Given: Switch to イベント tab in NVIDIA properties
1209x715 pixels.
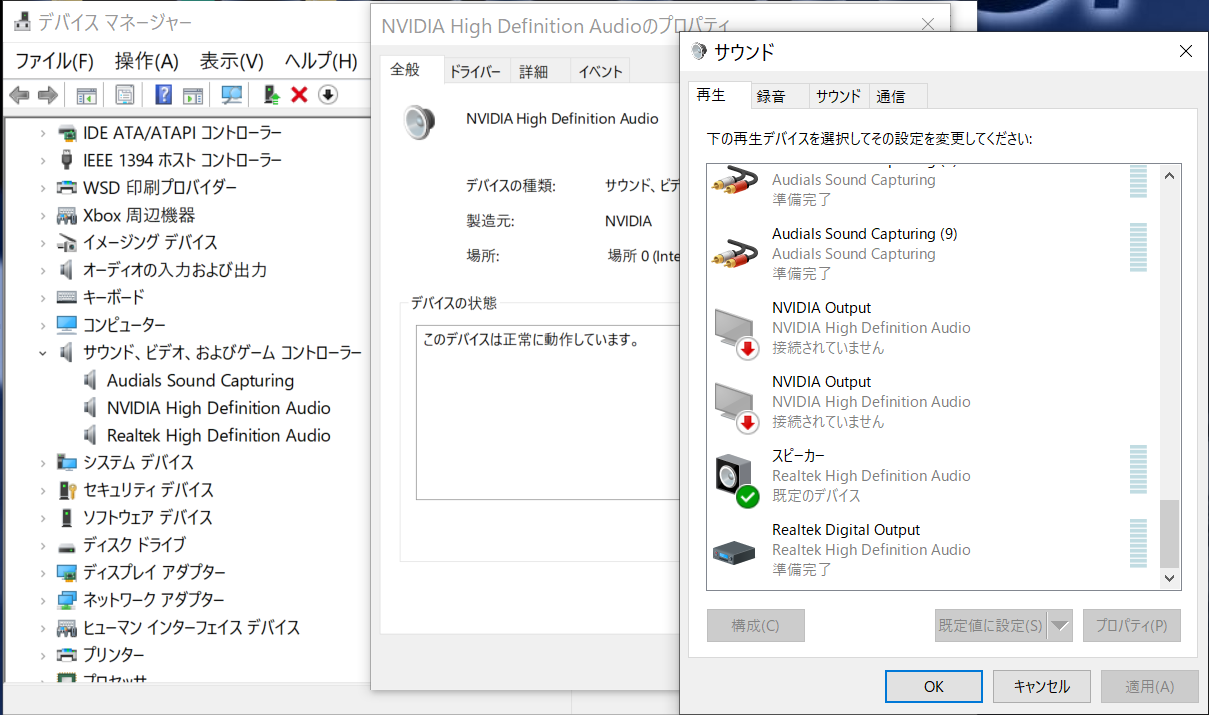Looking at the screenshot, I should point(600,72).
